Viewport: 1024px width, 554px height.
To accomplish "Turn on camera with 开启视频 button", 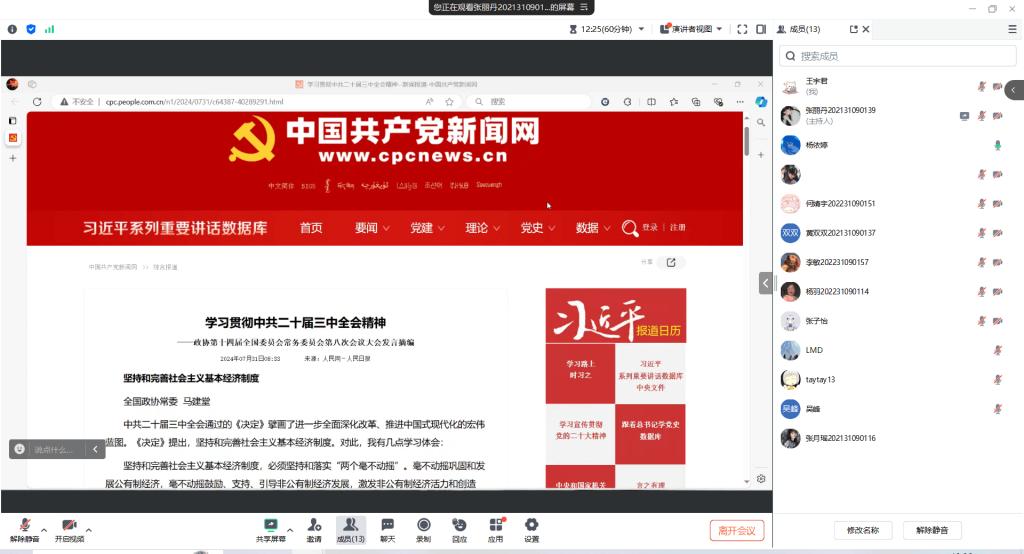I will pyautogui.click(x=69, y=530).
